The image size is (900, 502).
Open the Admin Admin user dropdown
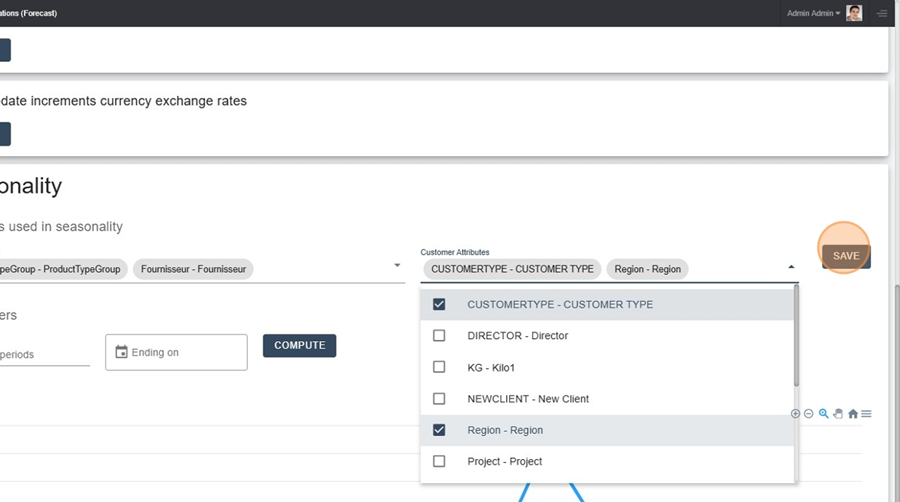pos(813,13)
